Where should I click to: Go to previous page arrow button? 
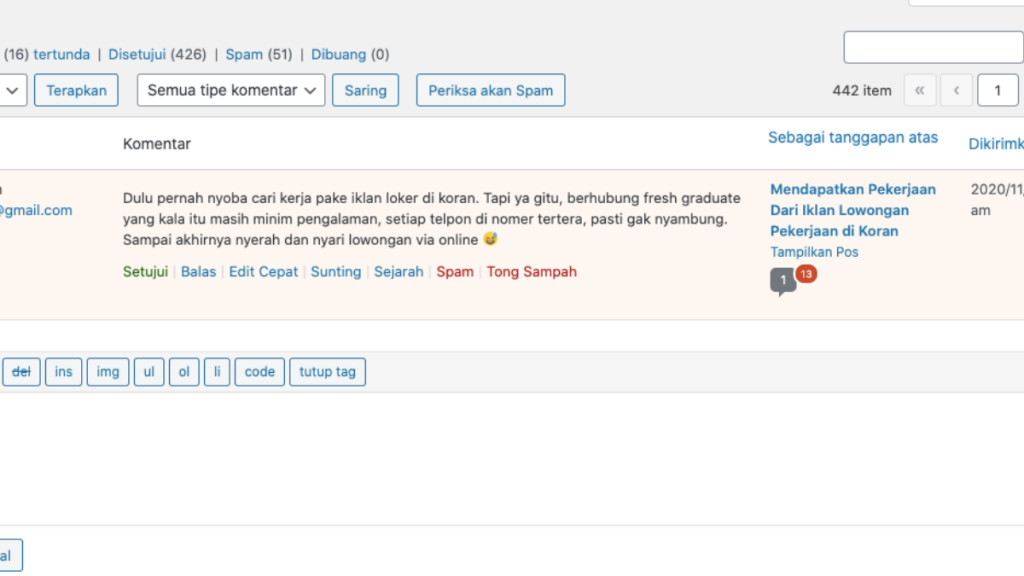[x=956, y=90]
